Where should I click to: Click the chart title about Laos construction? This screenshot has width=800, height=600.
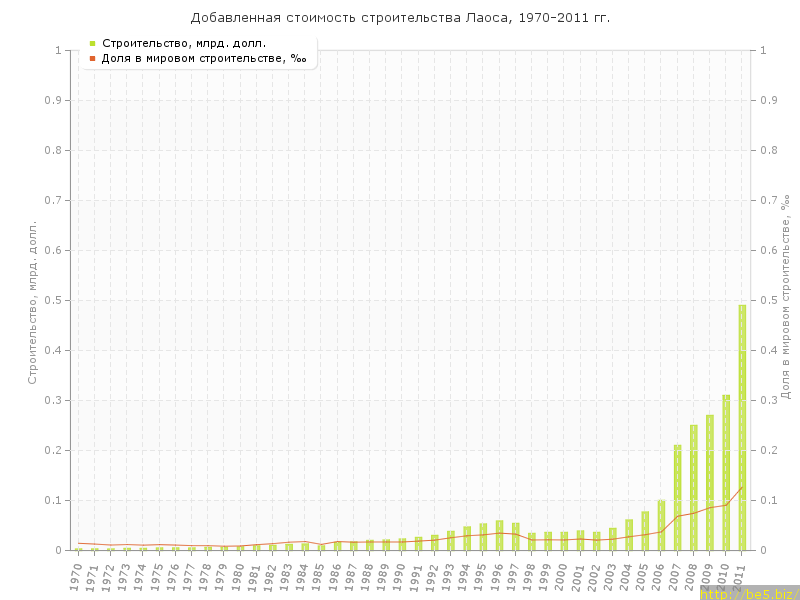tap(400, 18)
